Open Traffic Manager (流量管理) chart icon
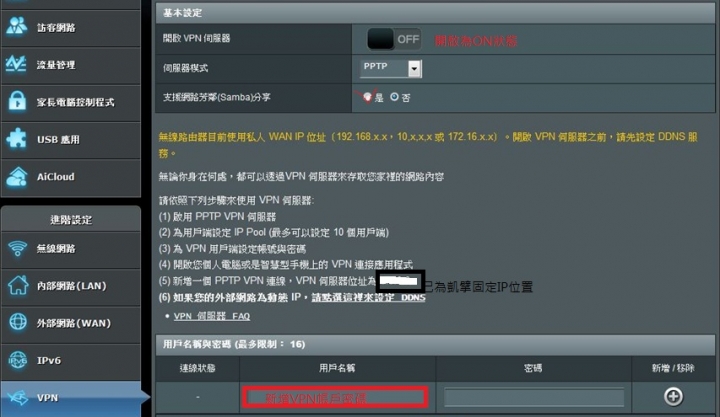Screen dimensions: 720x417 16,64
